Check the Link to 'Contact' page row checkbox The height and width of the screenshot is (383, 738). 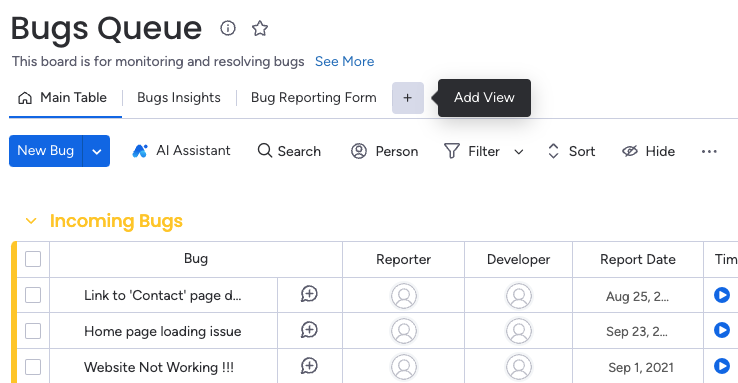33,295
